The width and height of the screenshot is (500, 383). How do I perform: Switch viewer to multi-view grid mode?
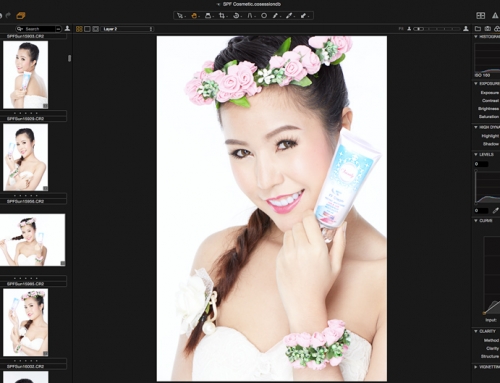(79, 29)
